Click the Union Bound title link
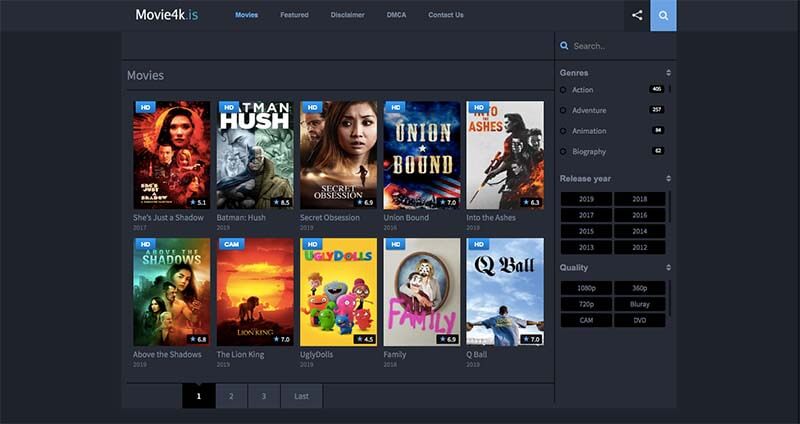This screenshot has width=800, height=424. click(406, 217)
